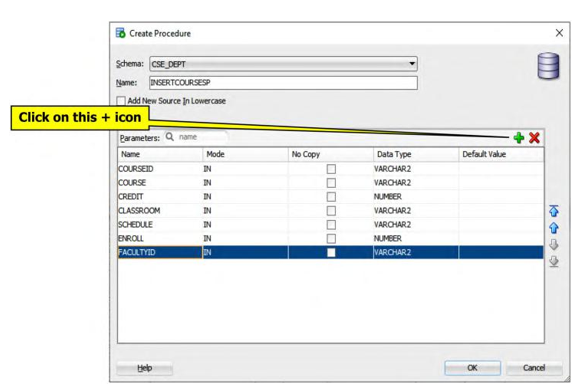This screenshot has width=583, height=389.
Task: Select the CLASSROOM parameter name cell
Action: pos(160,210)
